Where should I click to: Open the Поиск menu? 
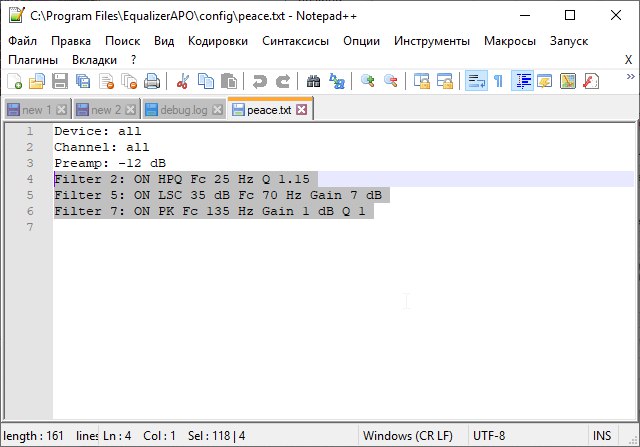[x=122, y=41]
